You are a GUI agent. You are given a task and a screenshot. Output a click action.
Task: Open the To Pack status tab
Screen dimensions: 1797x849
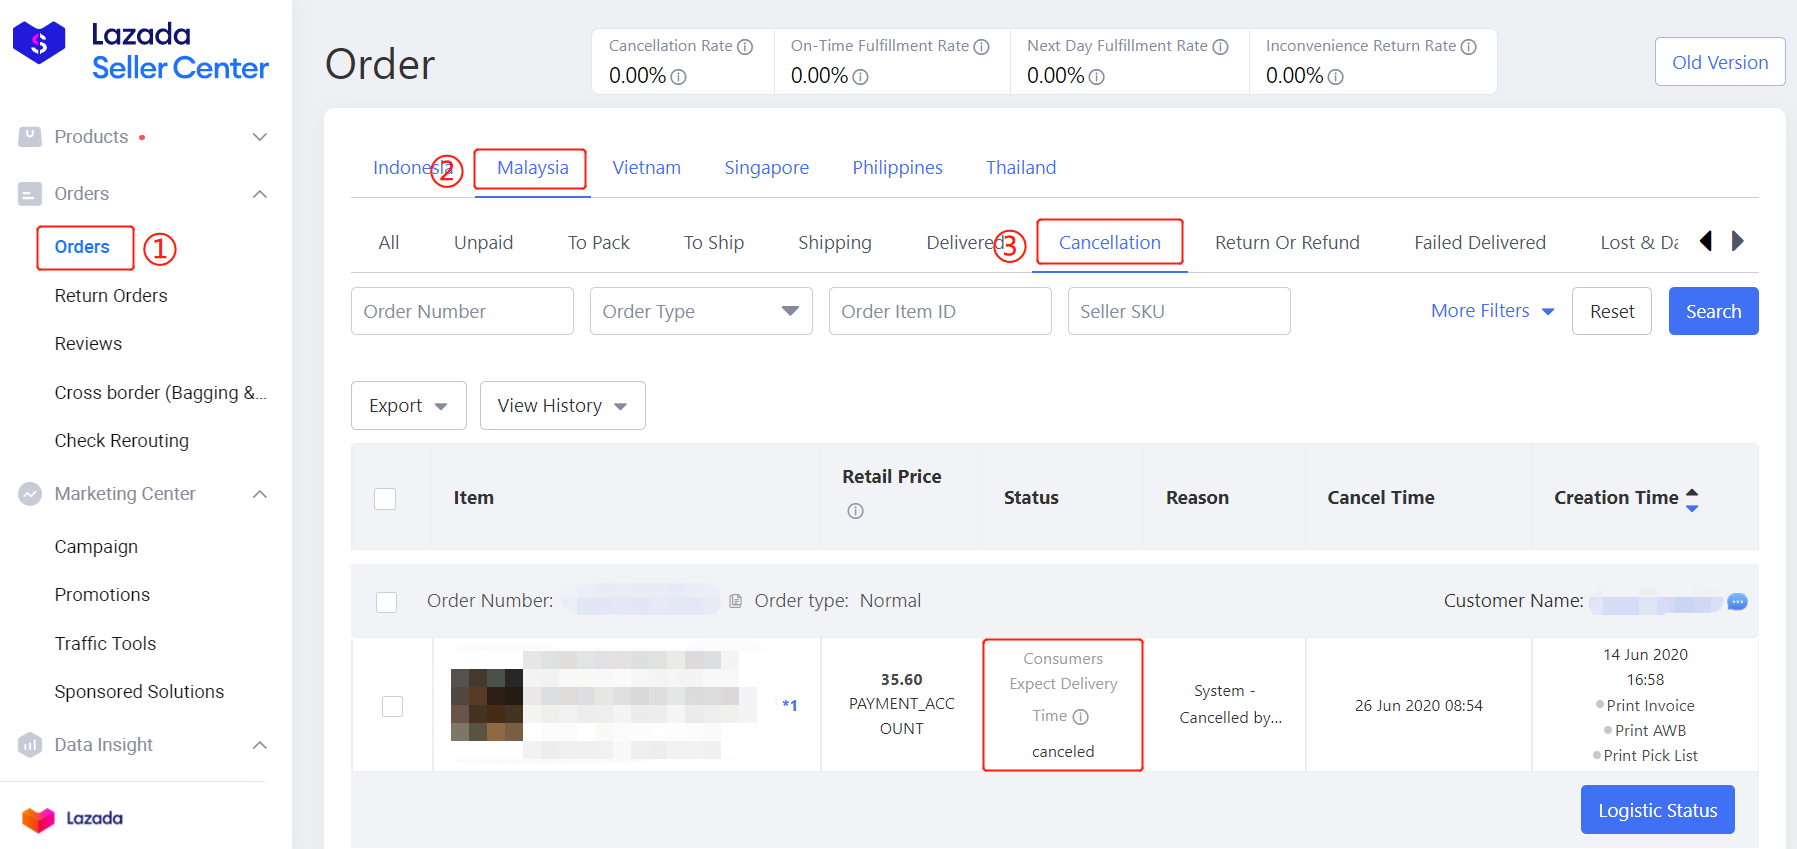pyautogui.click(x=599, y=243)
